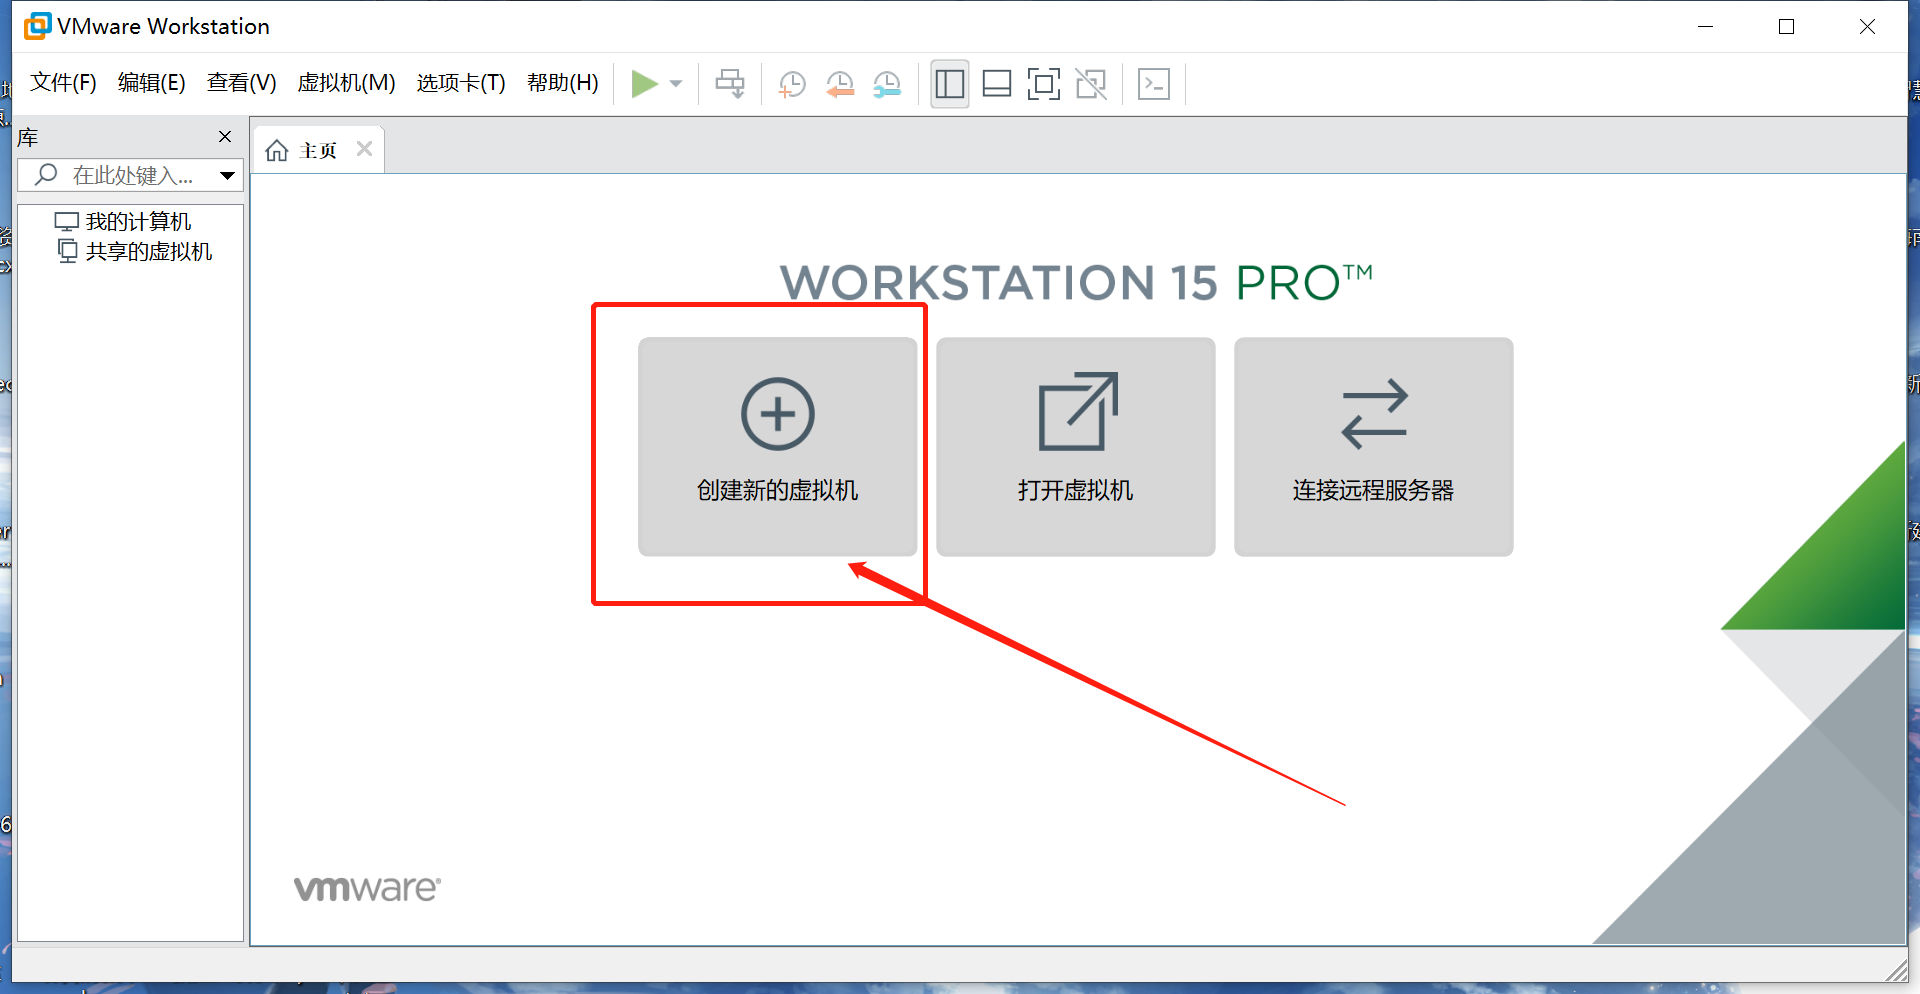This screenshot has width=1920, height=994.
Task: Maximize the VMware Workstation window
Action: pos(1787,27)
